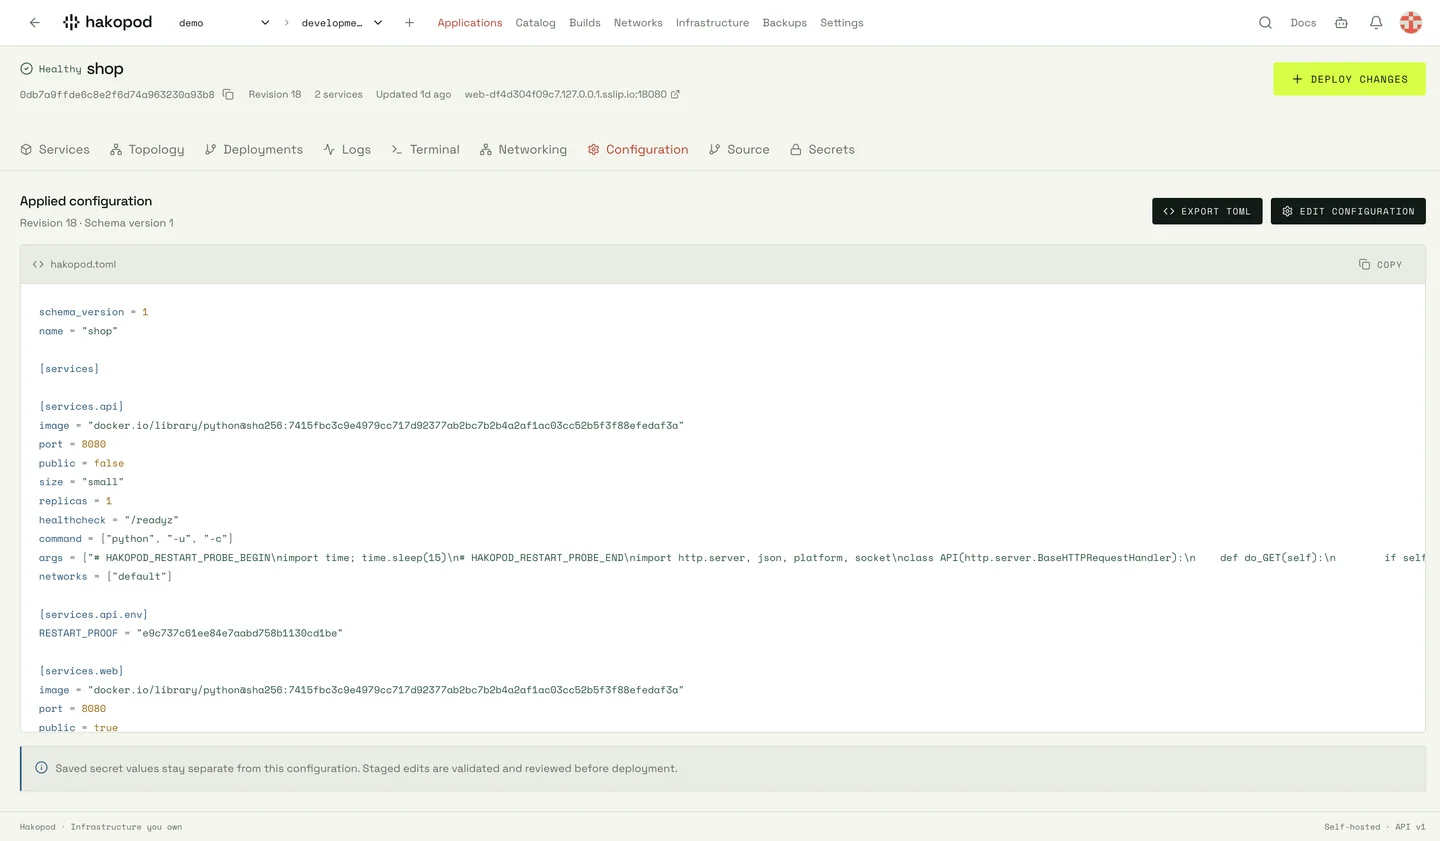Switch to the Networking tab
1440x841 pixels.
click(523, 149)
